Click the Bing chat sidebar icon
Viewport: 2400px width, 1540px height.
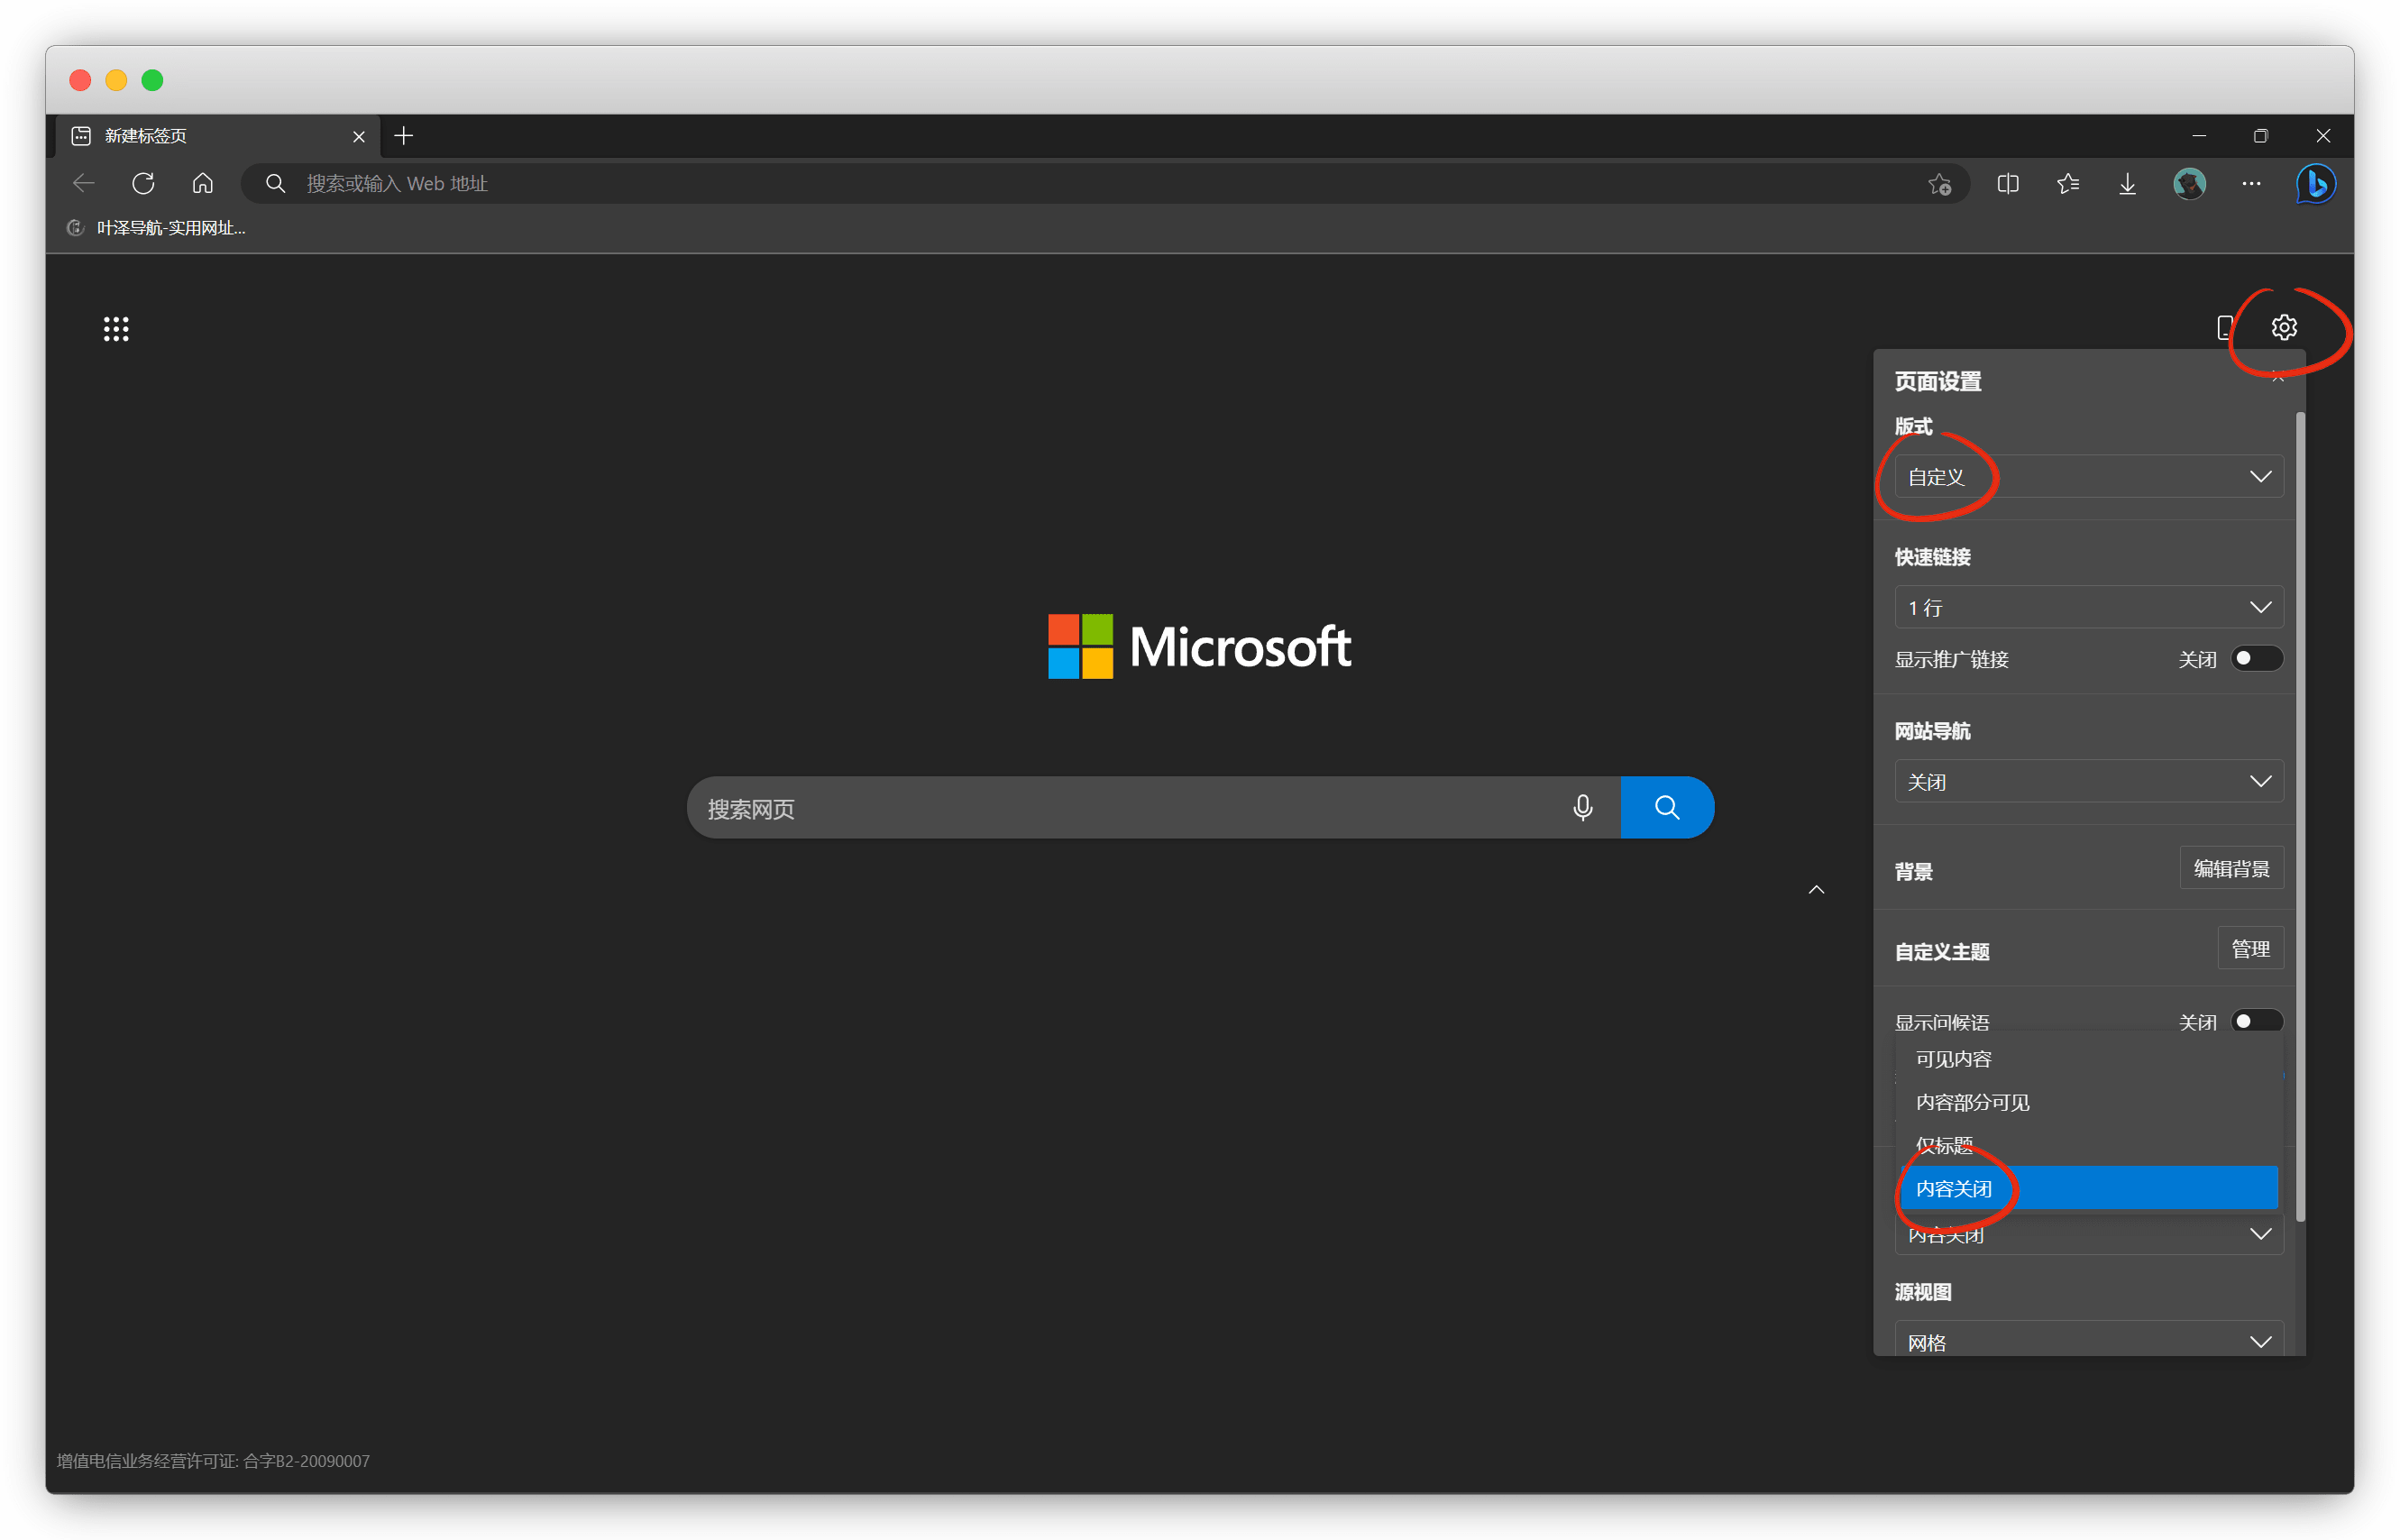point(2316,183)
